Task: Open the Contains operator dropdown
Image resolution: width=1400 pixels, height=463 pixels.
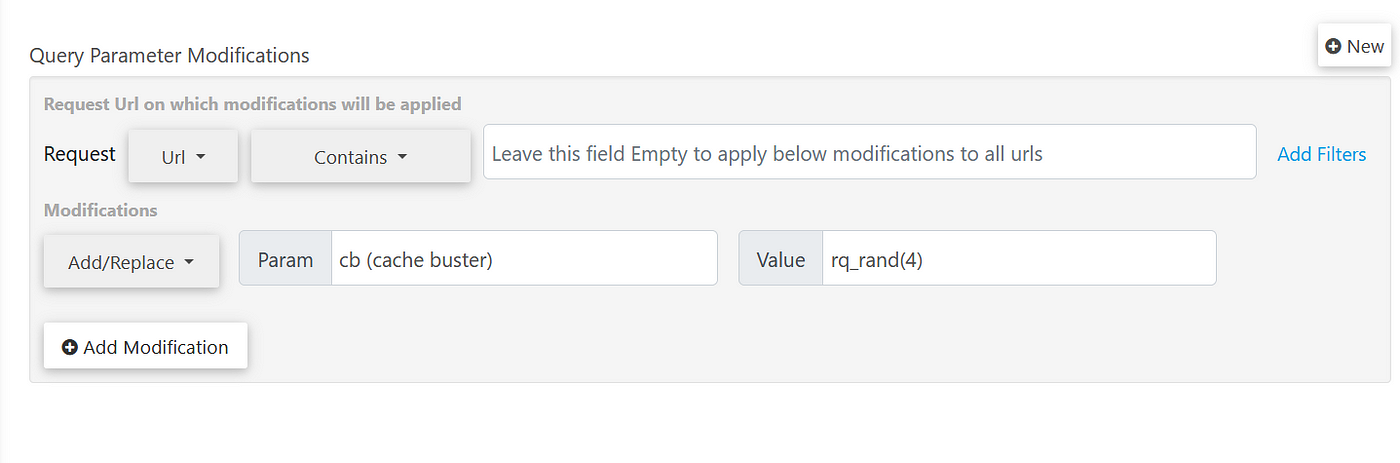Action: pos(360,156)
